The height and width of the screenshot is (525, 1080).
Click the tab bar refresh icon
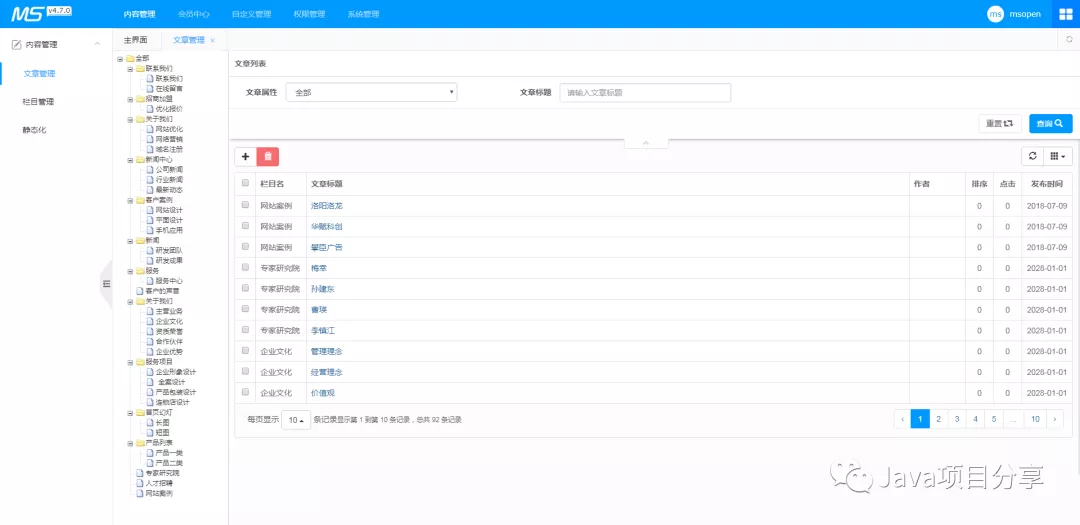tap(1069, 40)
